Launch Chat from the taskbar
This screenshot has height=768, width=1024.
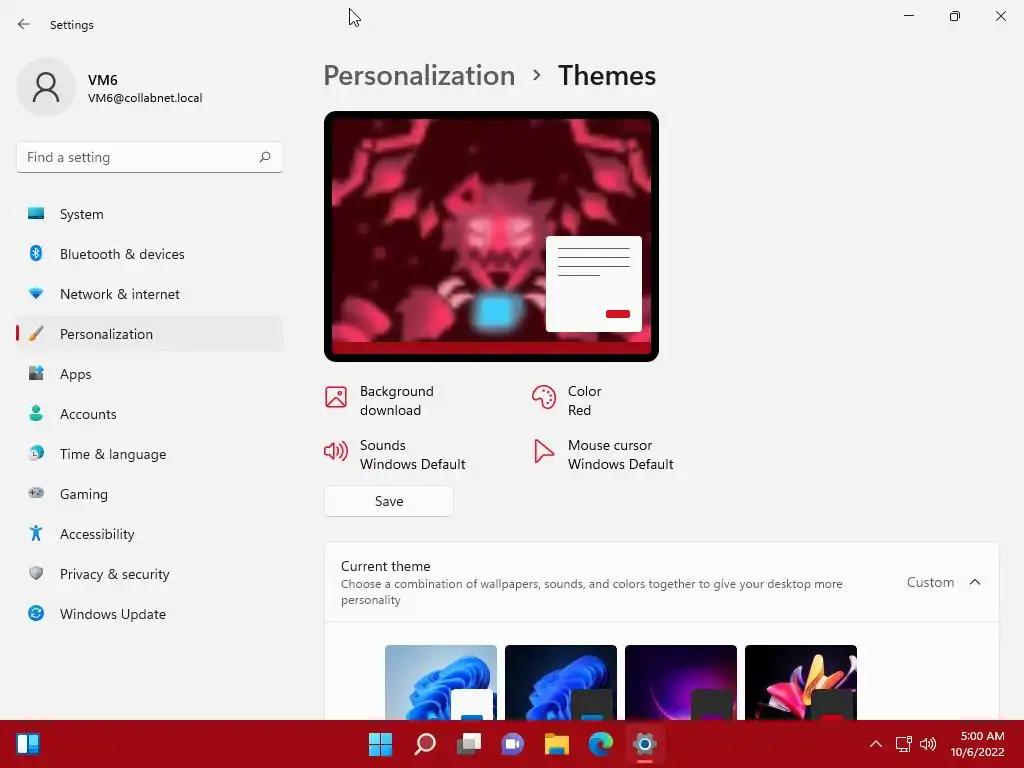coord(513,744)
